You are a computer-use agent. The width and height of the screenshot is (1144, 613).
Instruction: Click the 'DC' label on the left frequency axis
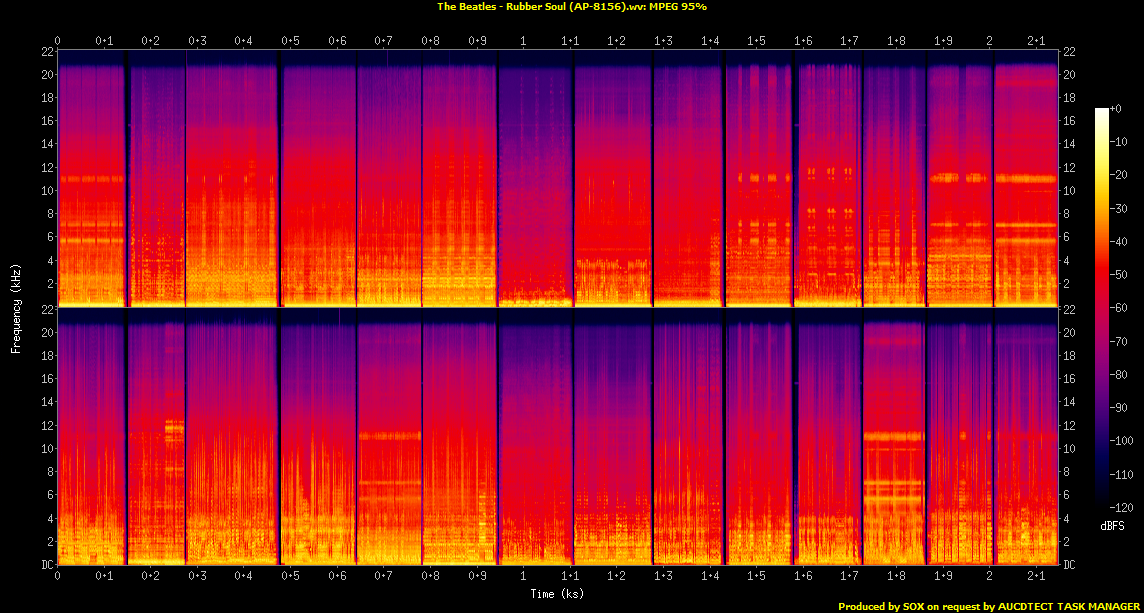click(x=47, y=565)
